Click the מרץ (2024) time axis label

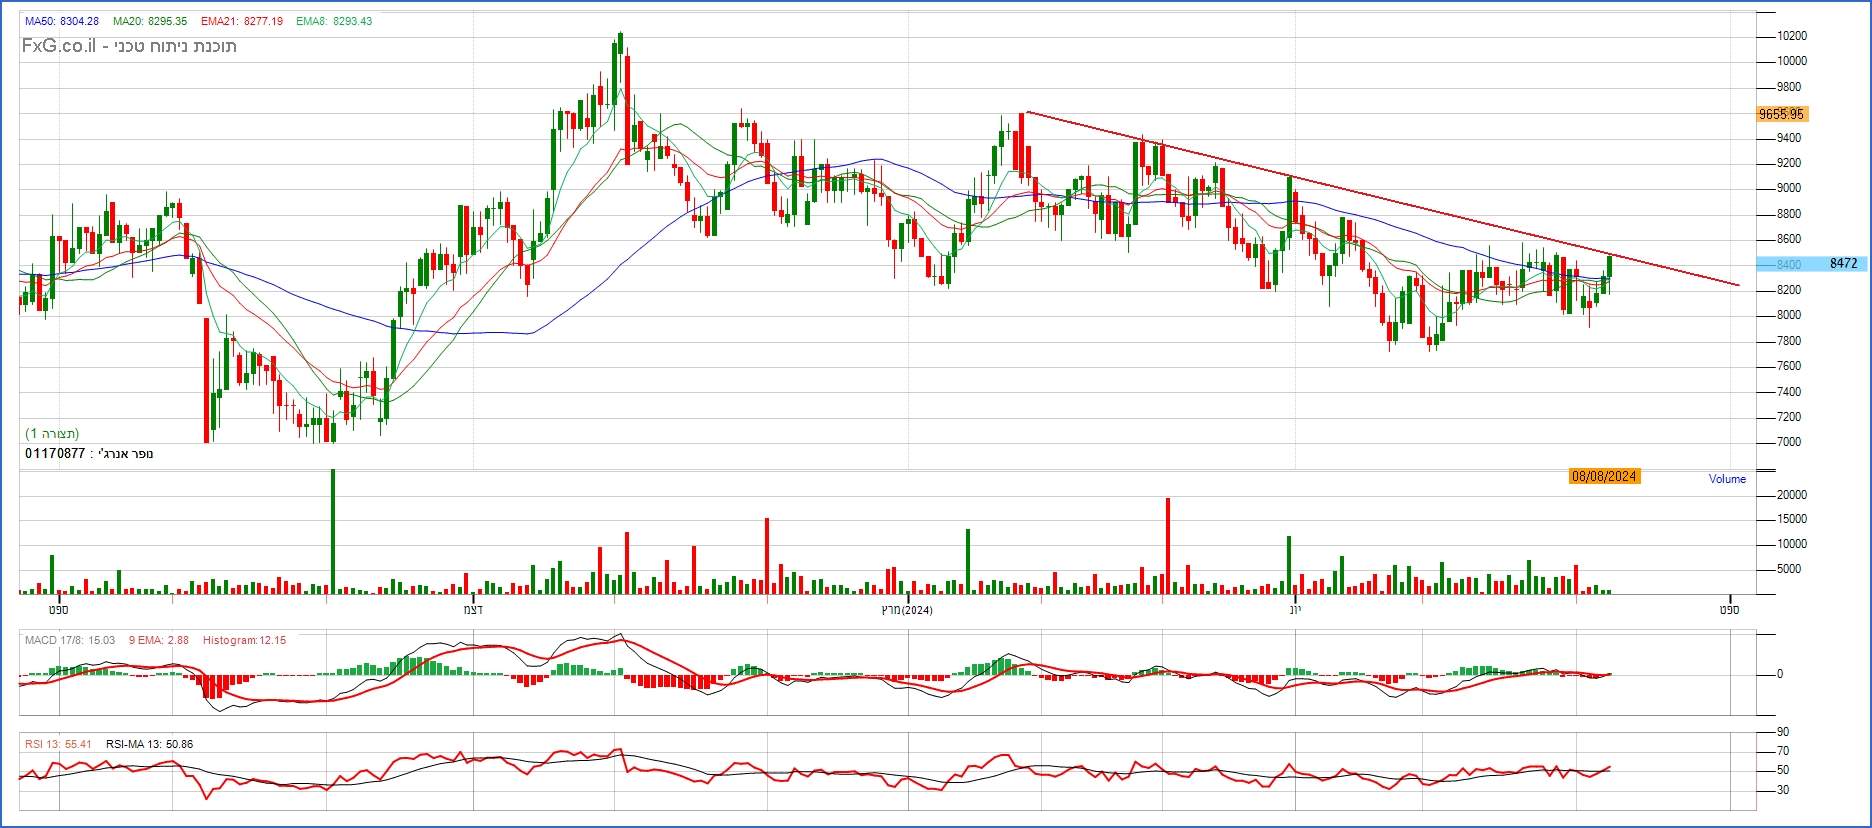(905, 610)
